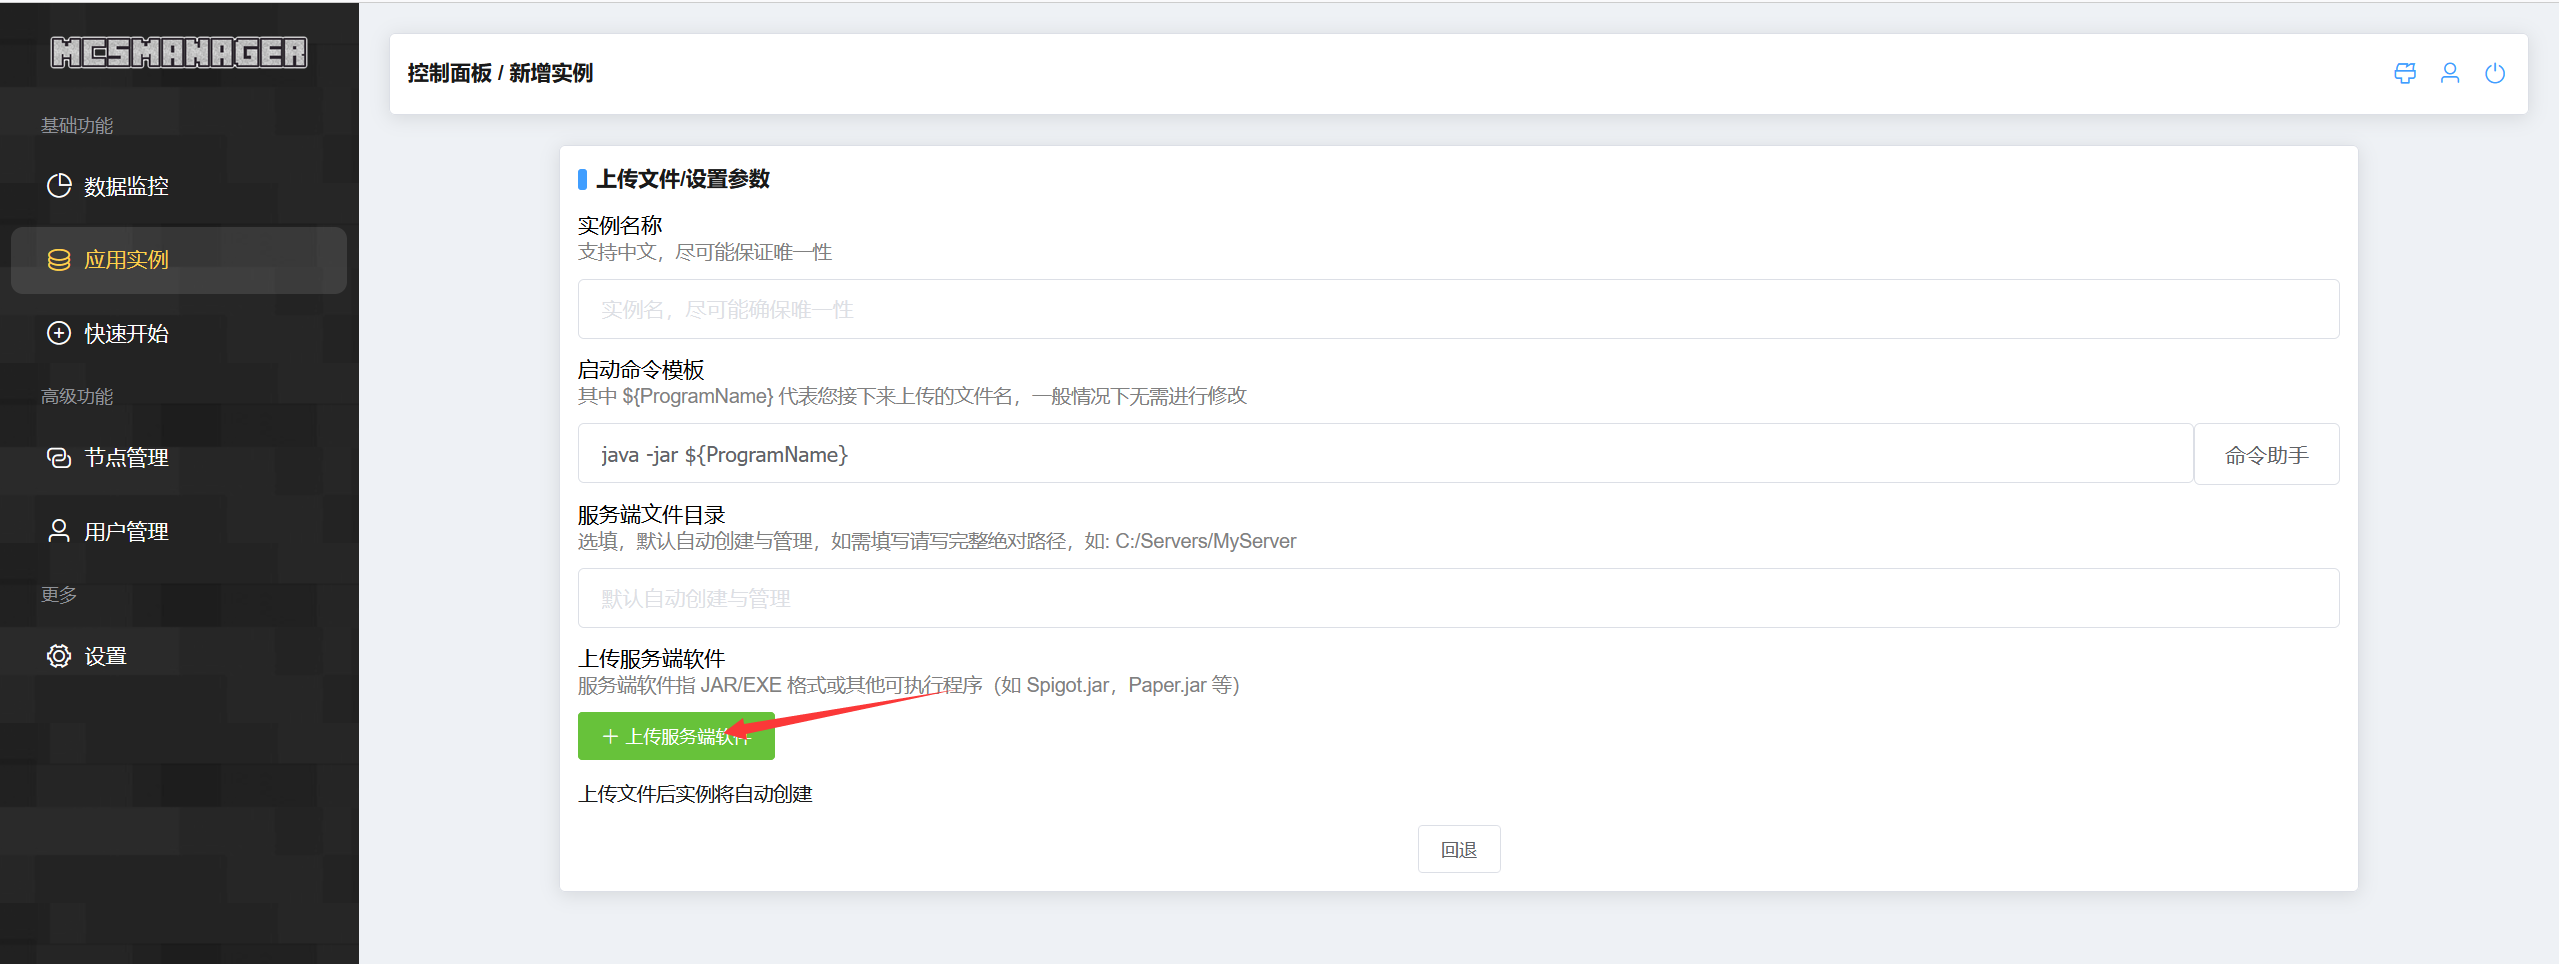Go to the 用户管理 menu item
This screenshot has width=2559, height=964.
[x=126, y=532]
